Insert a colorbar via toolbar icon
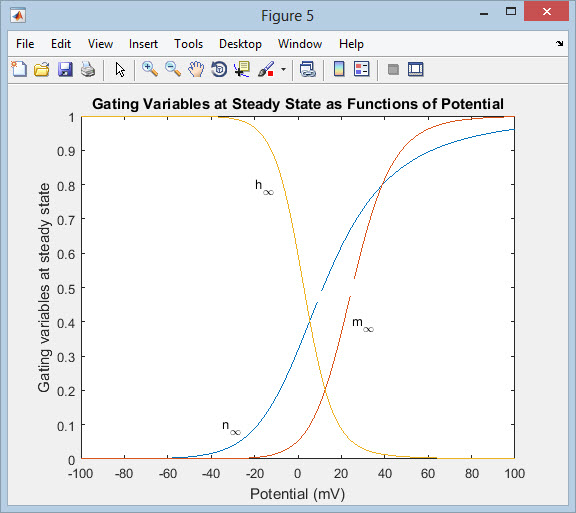The width and height of the screenshot is (576, 513). (x=339, y=69)
